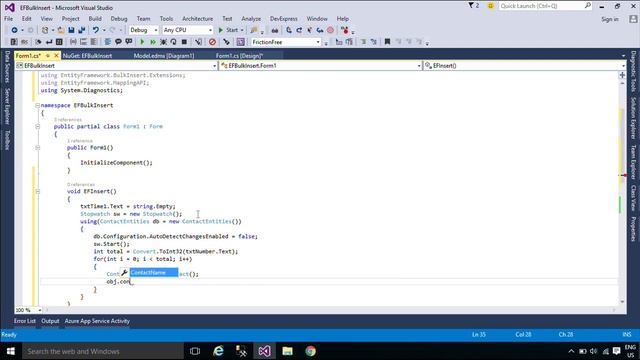640x360 pixels.
Task: Open the Error List panel tab
Action: pyautogui.click(x=24, y=321)
